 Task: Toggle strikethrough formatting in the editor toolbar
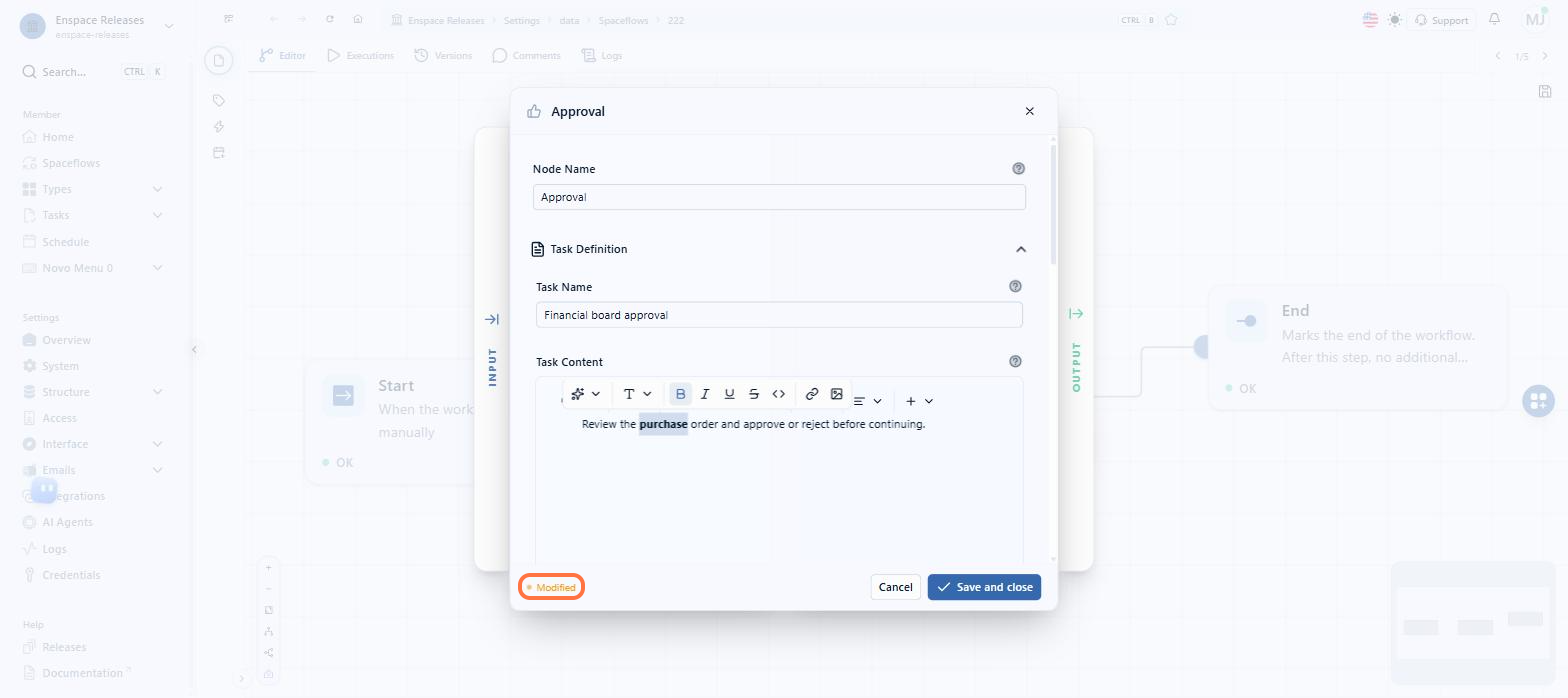(754, 394)
